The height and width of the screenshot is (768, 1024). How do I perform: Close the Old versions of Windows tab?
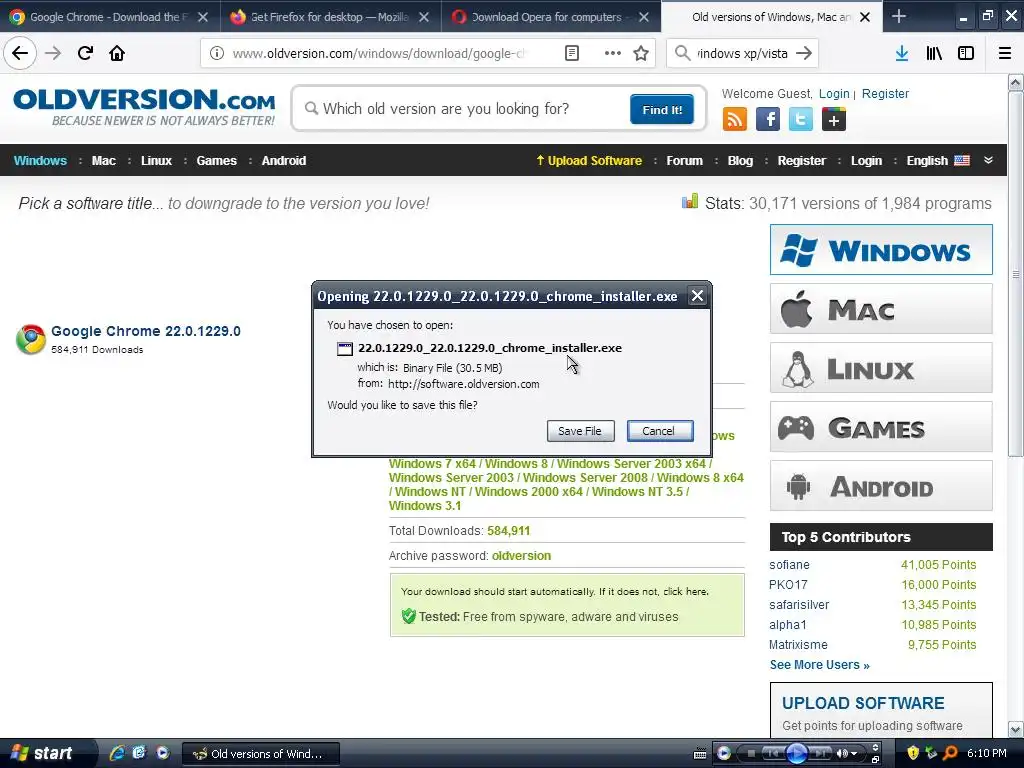tap(865, 17)
